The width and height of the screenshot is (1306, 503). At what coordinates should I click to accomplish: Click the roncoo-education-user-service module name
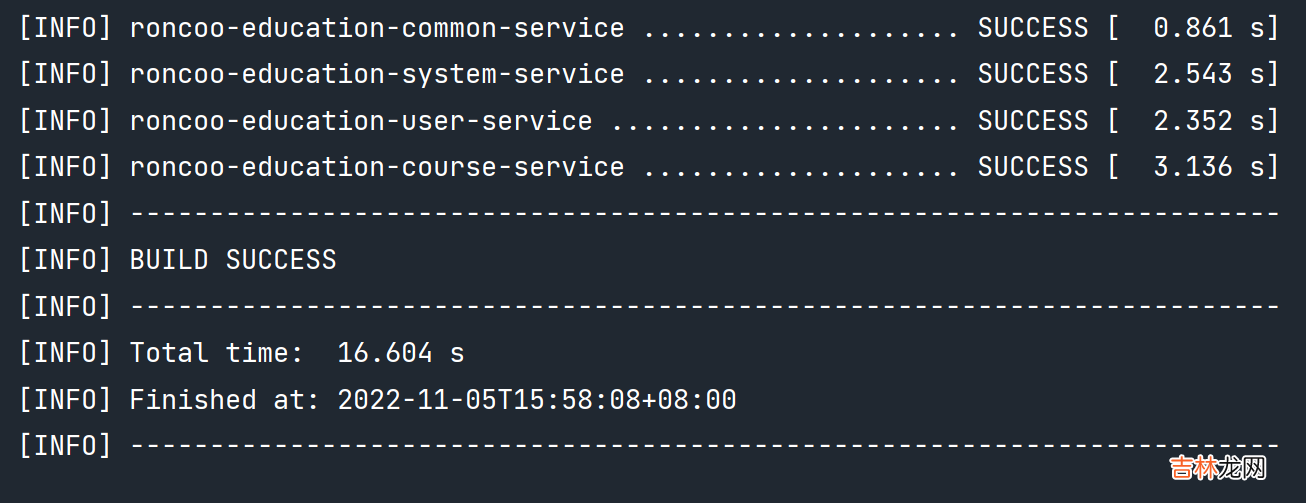coord(360,121)
